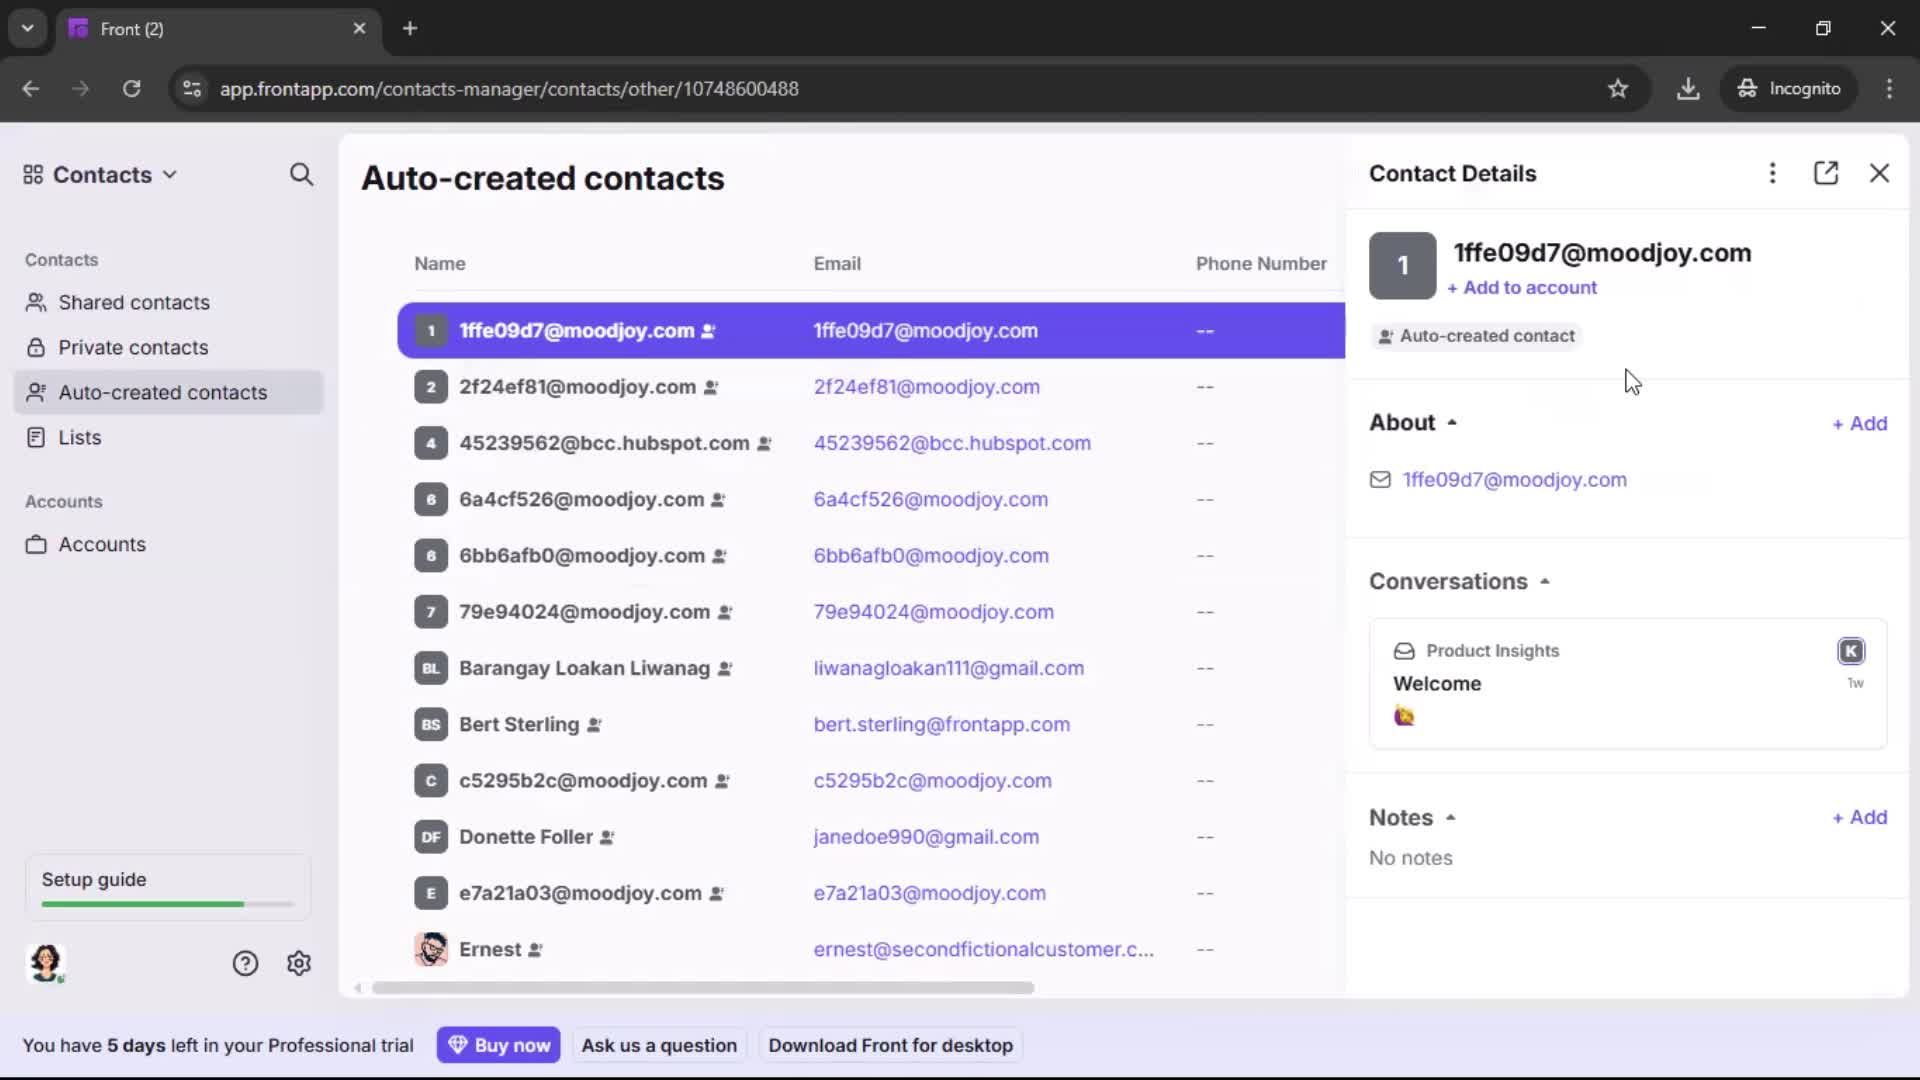Image resolution: width=1920 pixels, height=1080 pixels.
Task: Bookmark the page with the star icon
Action: pos(1619,88)
